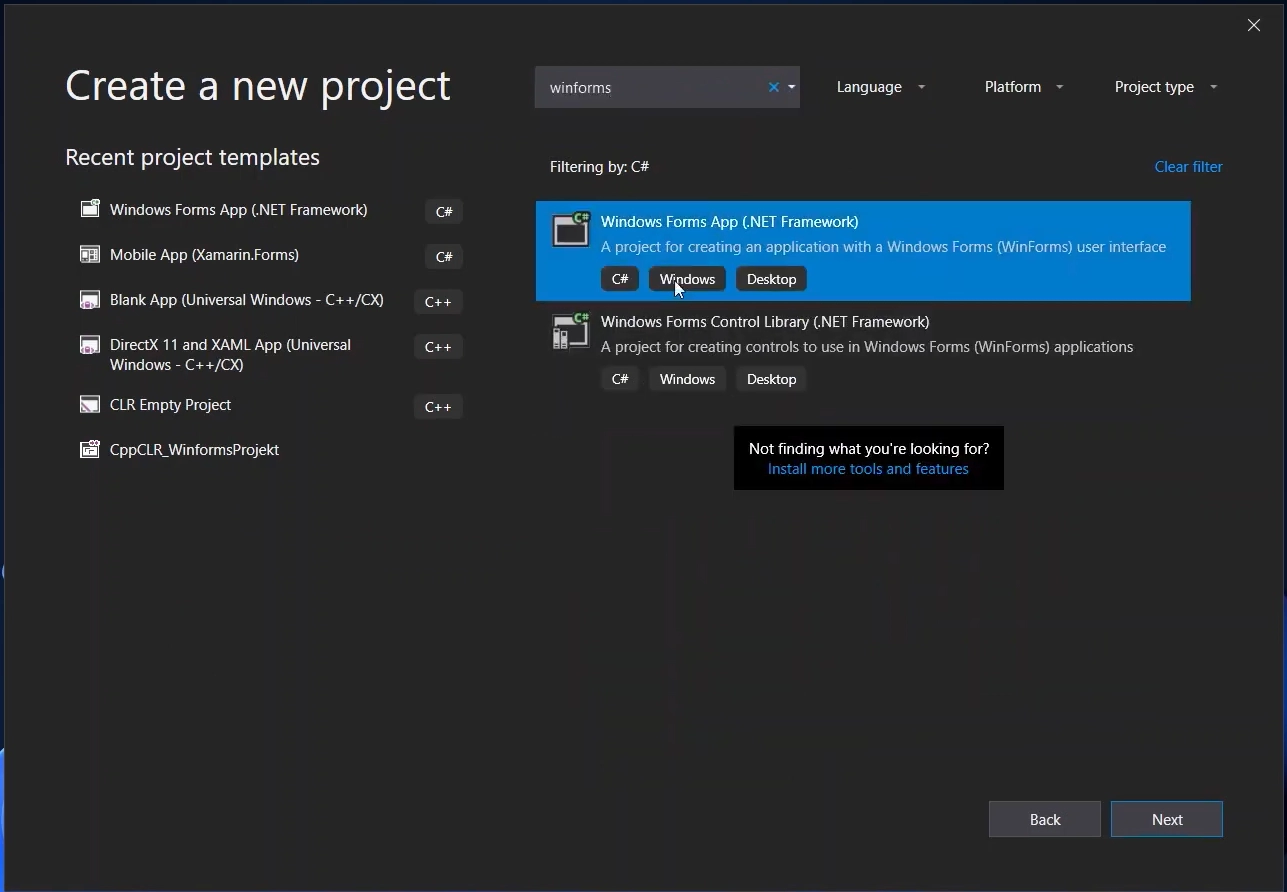1287x892 pixels.
Task: Click the CLR Empty Project template icon
Action: [90, 404]
